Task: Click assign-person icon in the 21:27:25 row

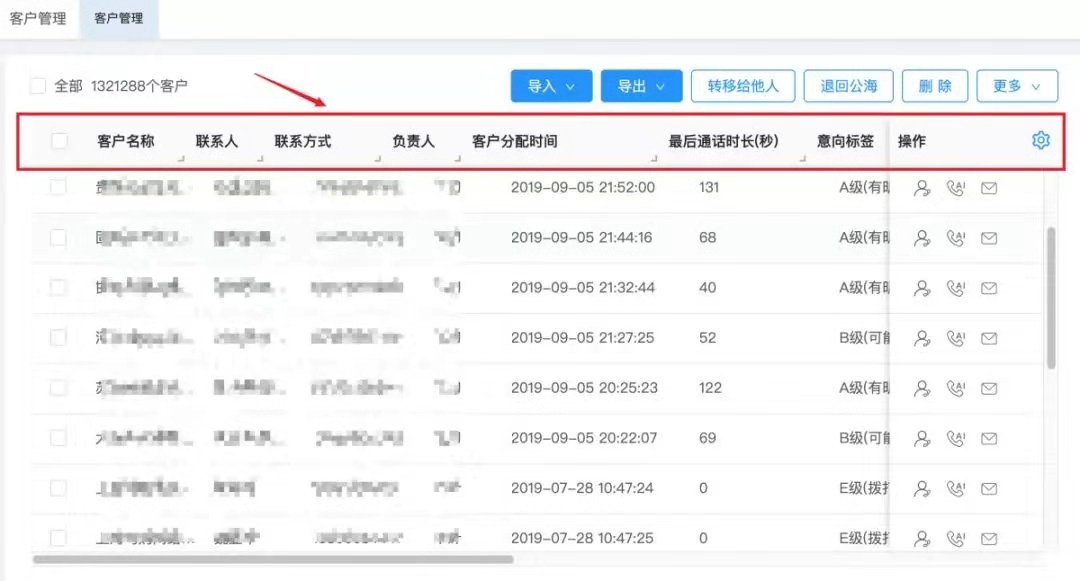Action: click(x=922, y=338)
